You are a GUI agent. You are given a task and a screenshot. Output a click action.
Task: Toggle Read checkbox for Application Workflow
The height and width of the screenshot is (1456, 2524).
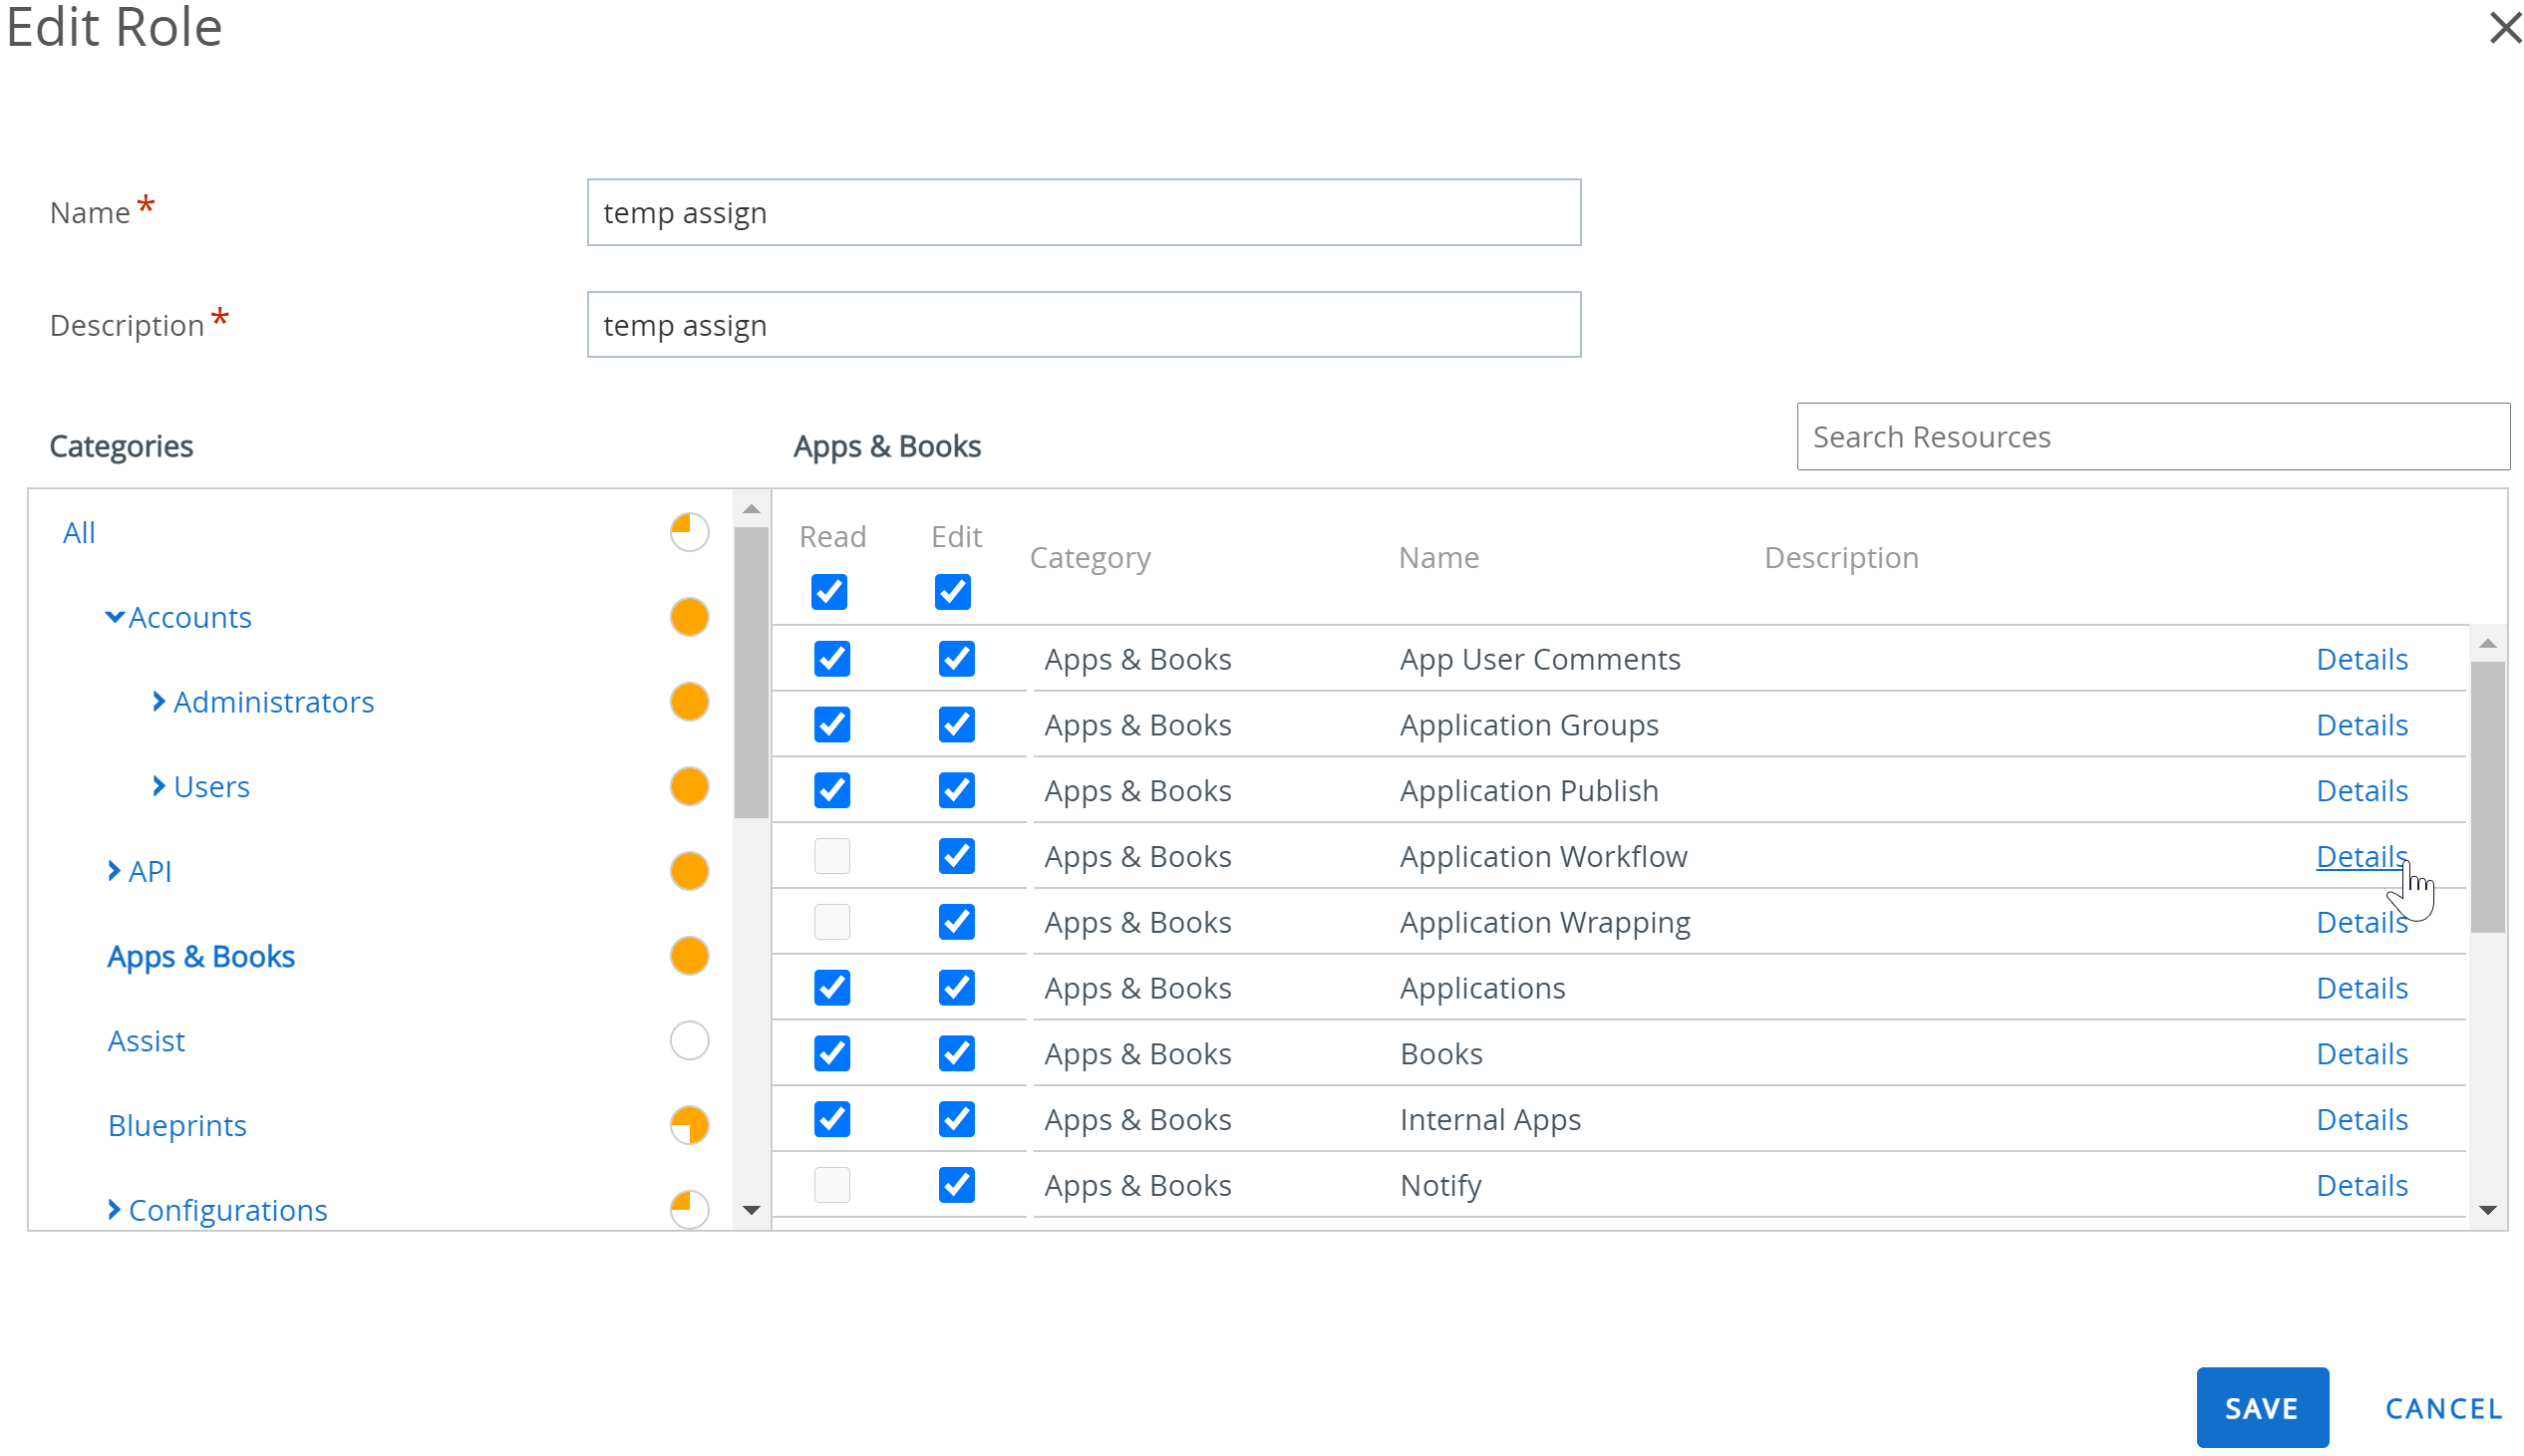point(832,854)
